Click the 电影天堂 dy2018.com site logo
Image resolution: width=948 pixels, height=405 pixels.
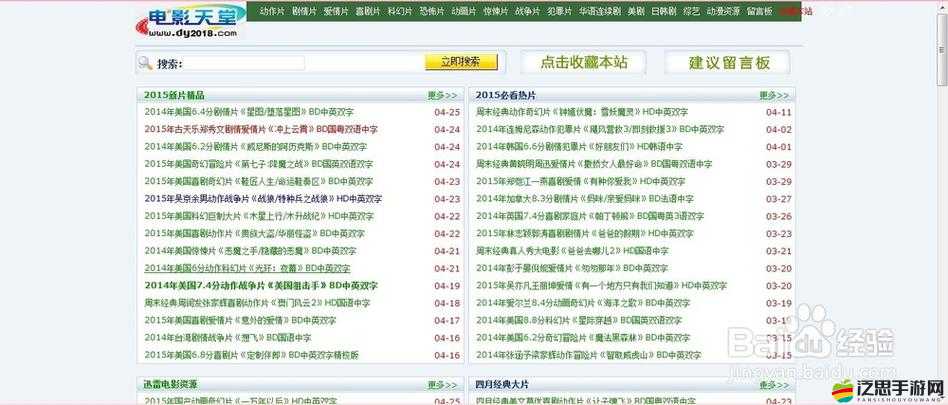189,22
